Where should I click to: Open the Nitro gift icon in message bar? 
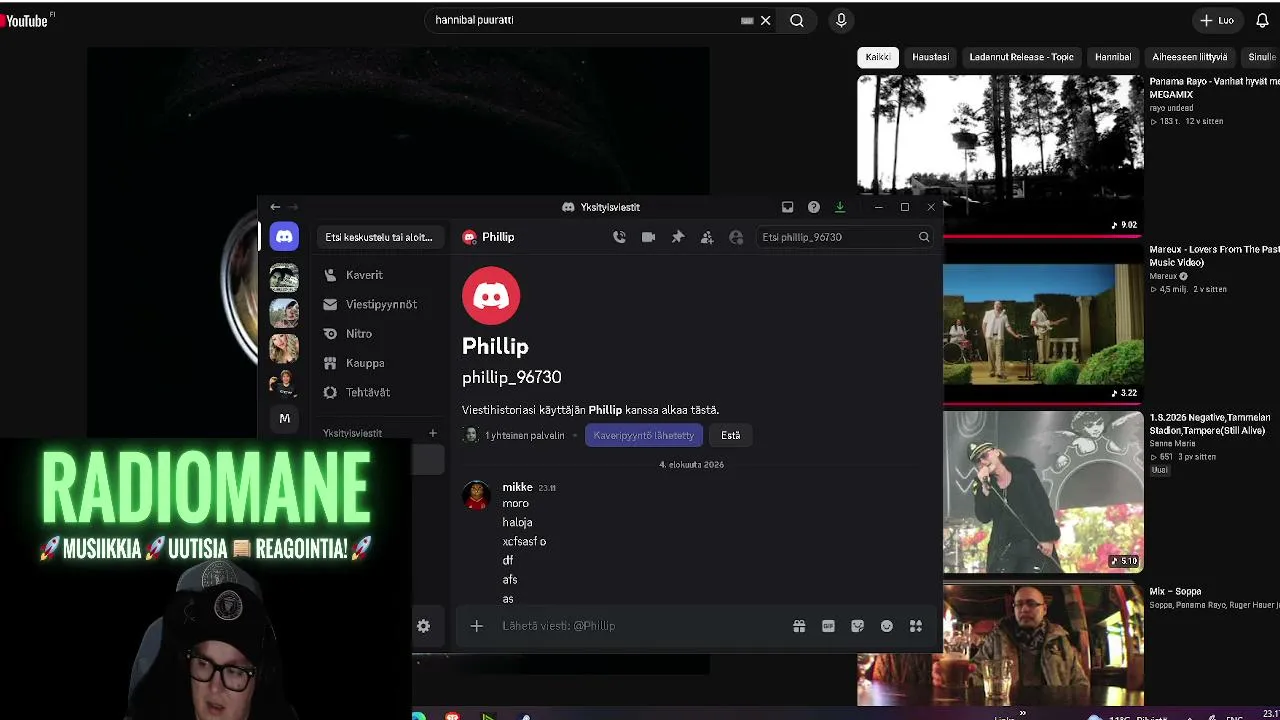click(x=799, y=626)
